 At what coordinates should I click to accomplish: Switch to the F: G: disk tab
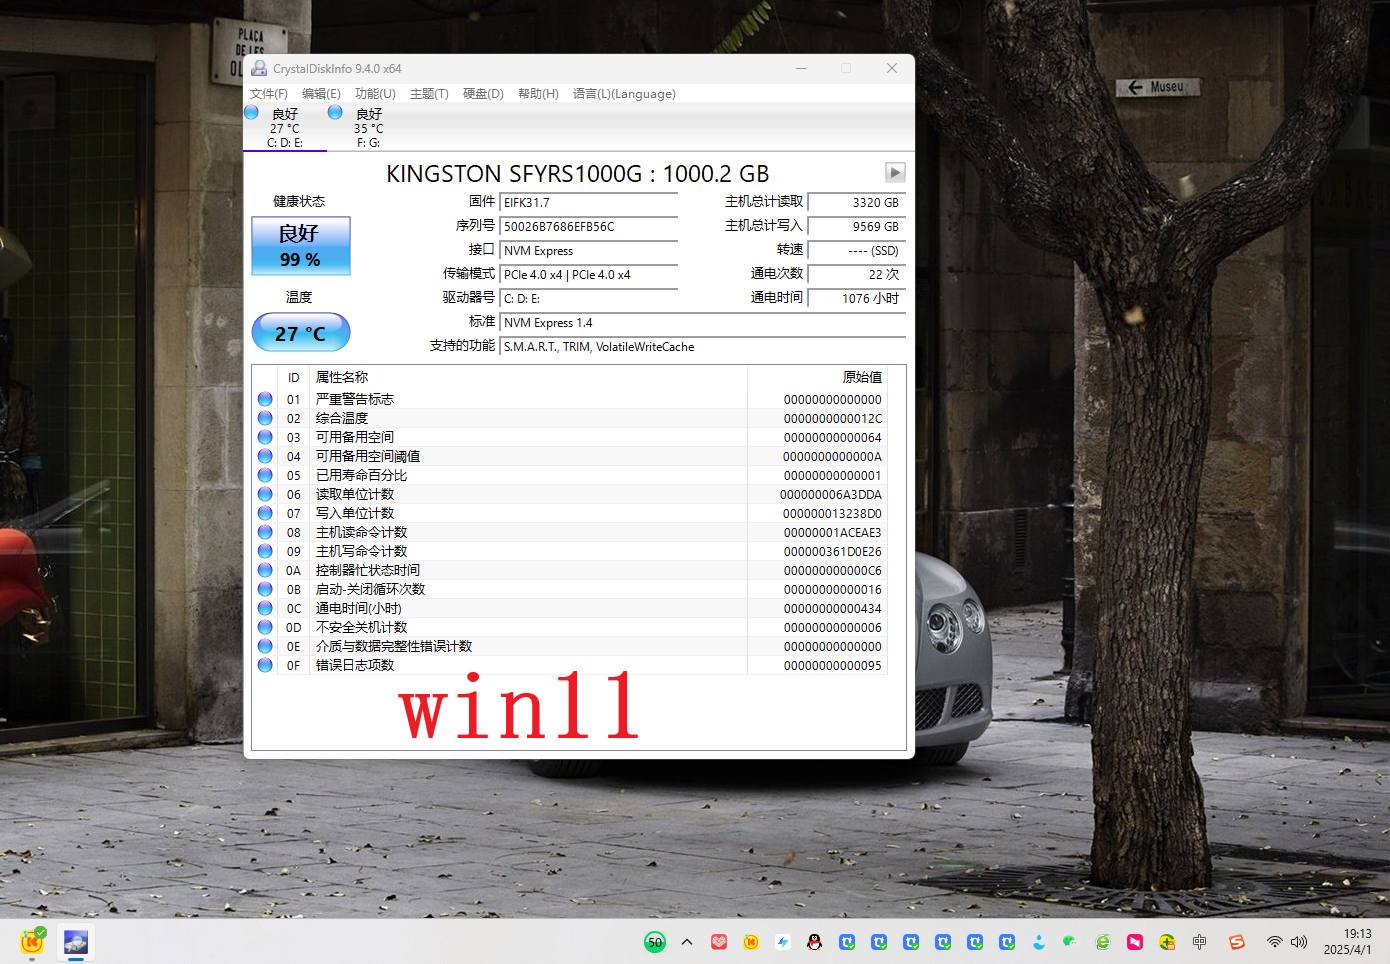click(x=367, y=128)
